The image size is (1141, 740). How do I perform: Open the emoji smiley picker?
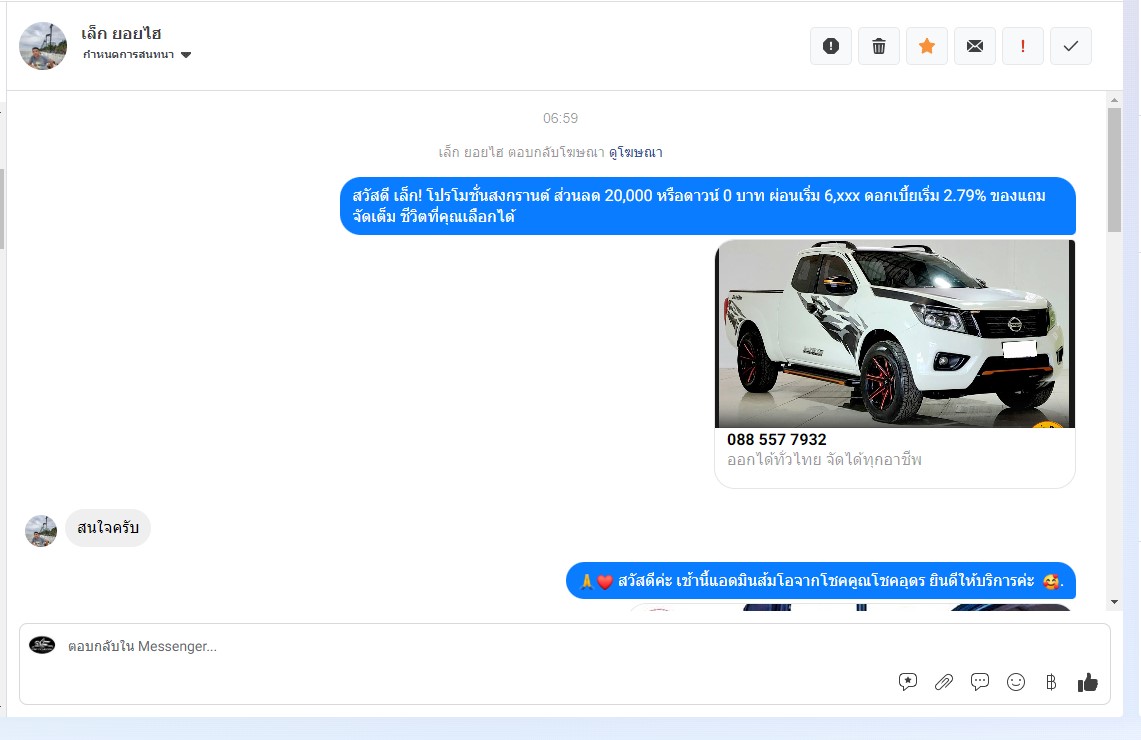[x=1016, y=682]
